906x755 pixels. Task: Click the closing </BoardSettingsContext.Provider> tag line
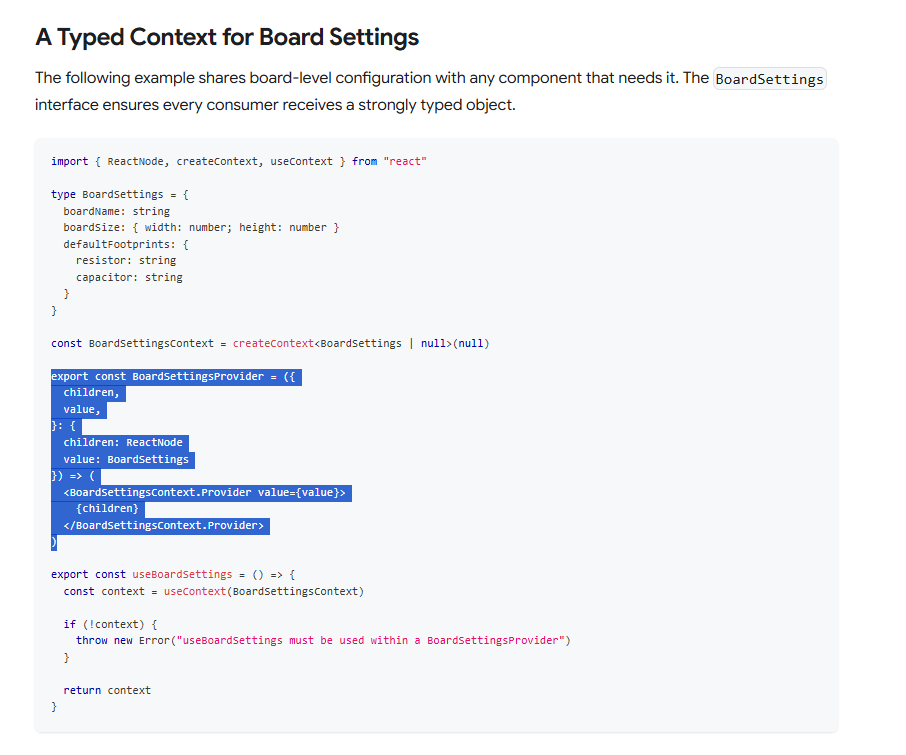point(166,525)
